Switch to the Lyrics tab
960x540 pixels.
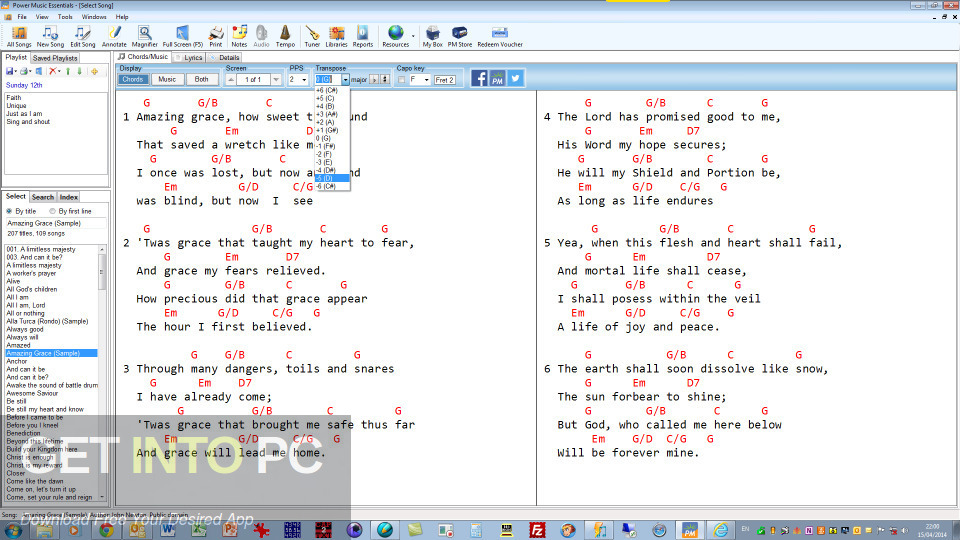pos(189,58)
